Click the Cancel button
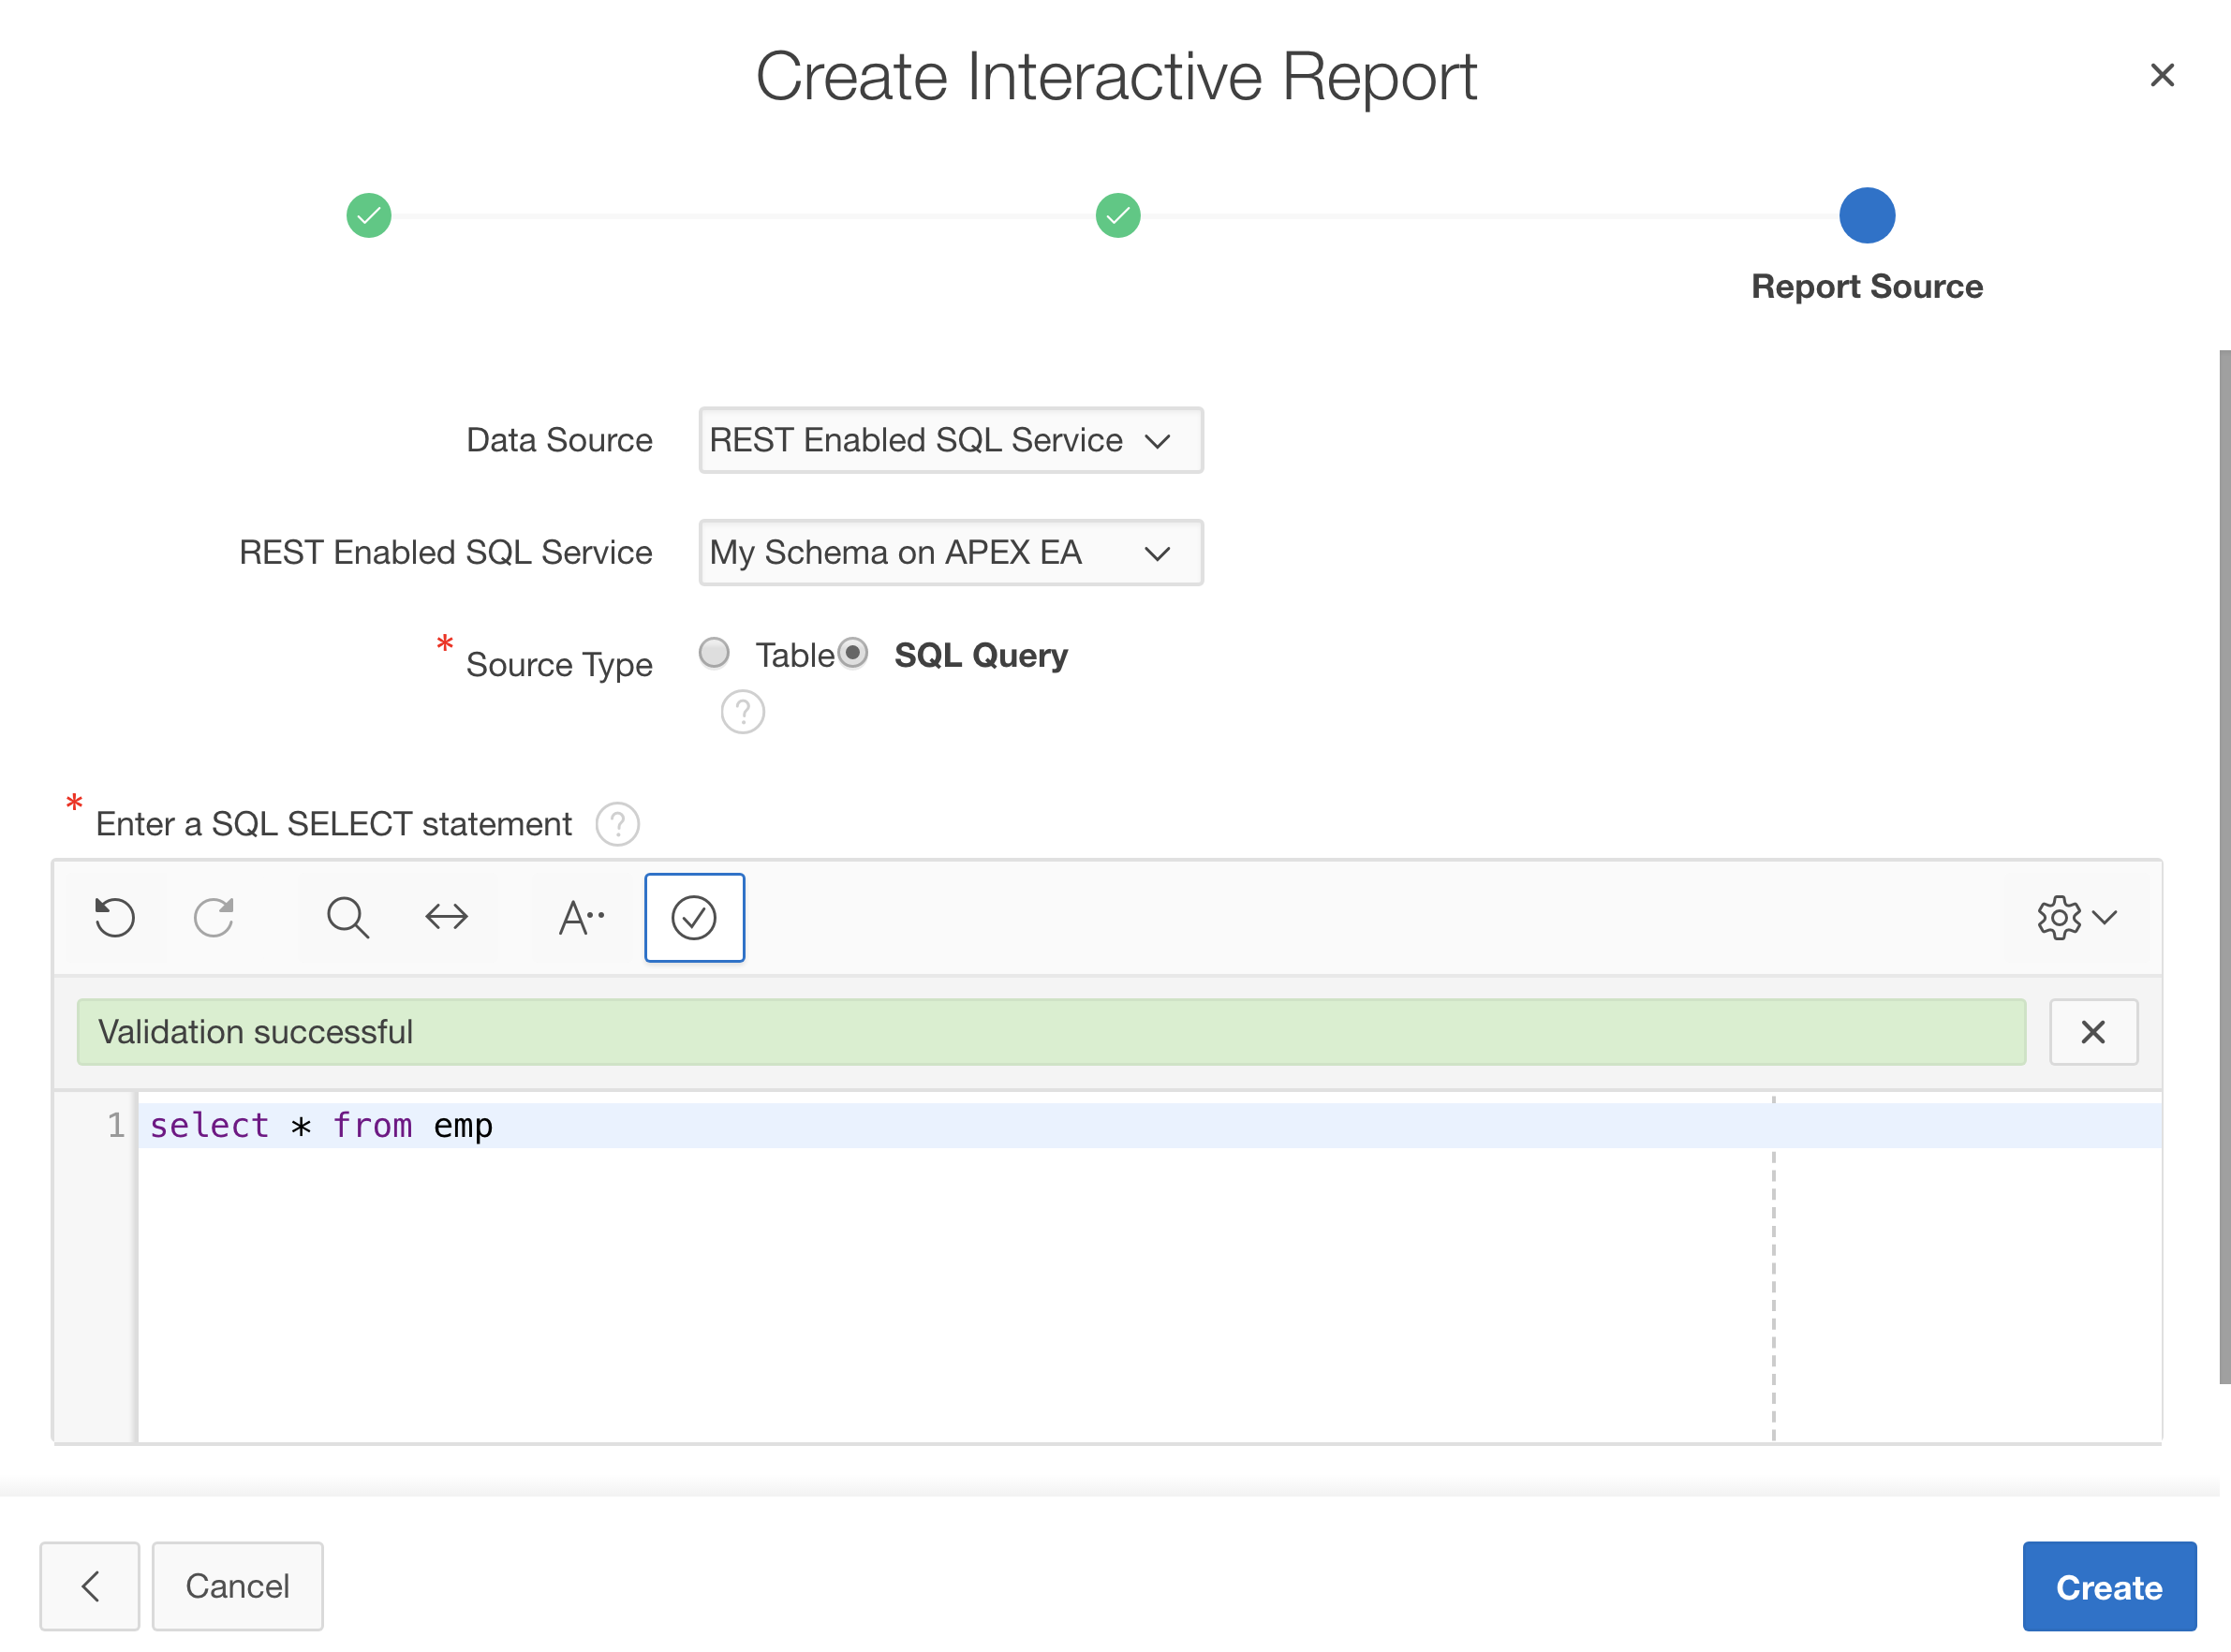The width and height of the screenshot is (2231, 1652). (x=237, y=1586)
